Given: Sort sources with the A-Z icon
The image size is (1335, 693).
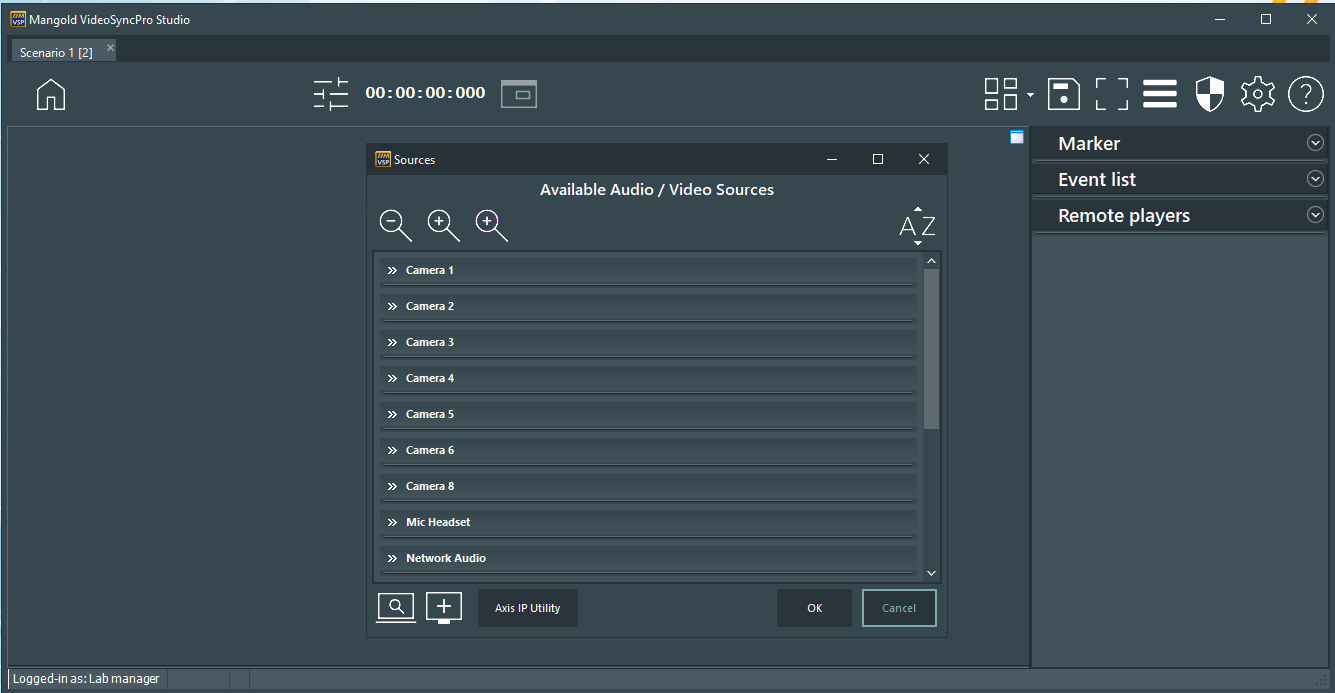Looking at the screenshot, I should [x=917, y=226].
